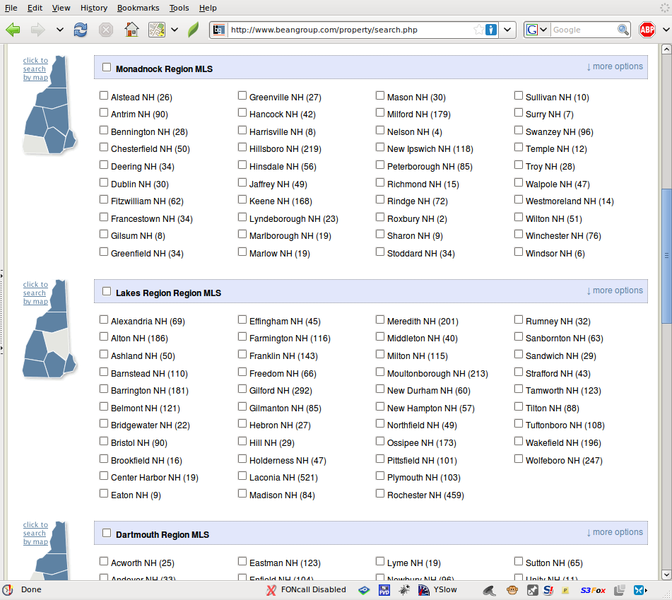Click search by map link for Monadnock

point(35,68)
